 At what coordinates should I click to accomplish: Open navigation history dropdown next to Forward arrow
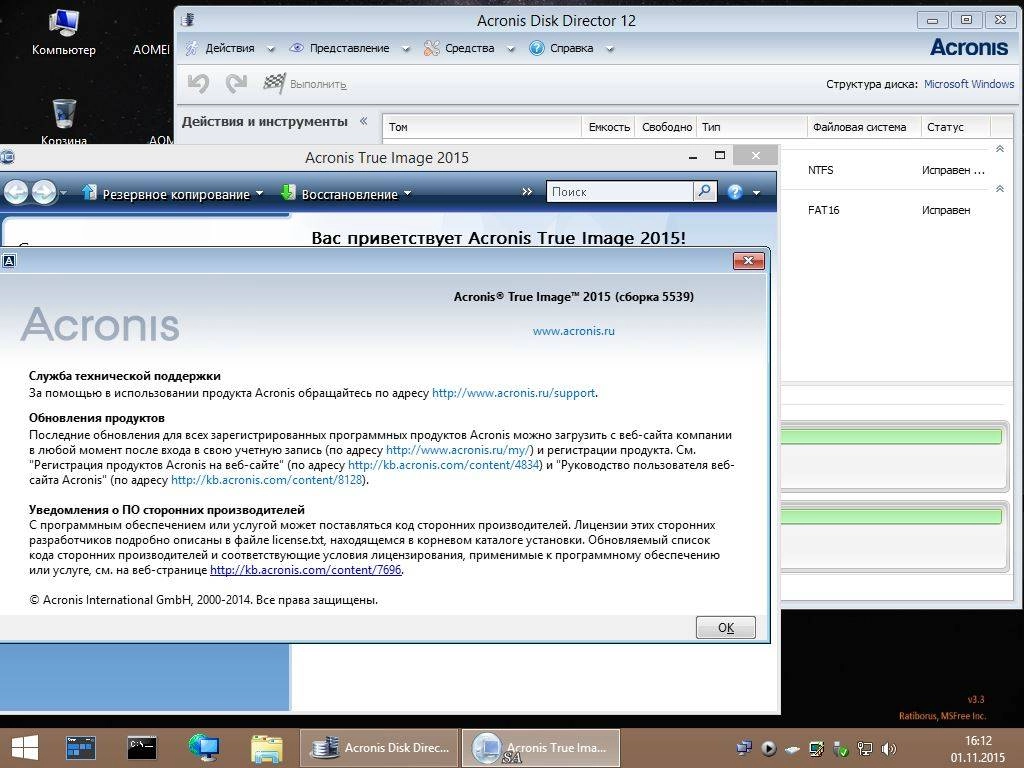63,193
